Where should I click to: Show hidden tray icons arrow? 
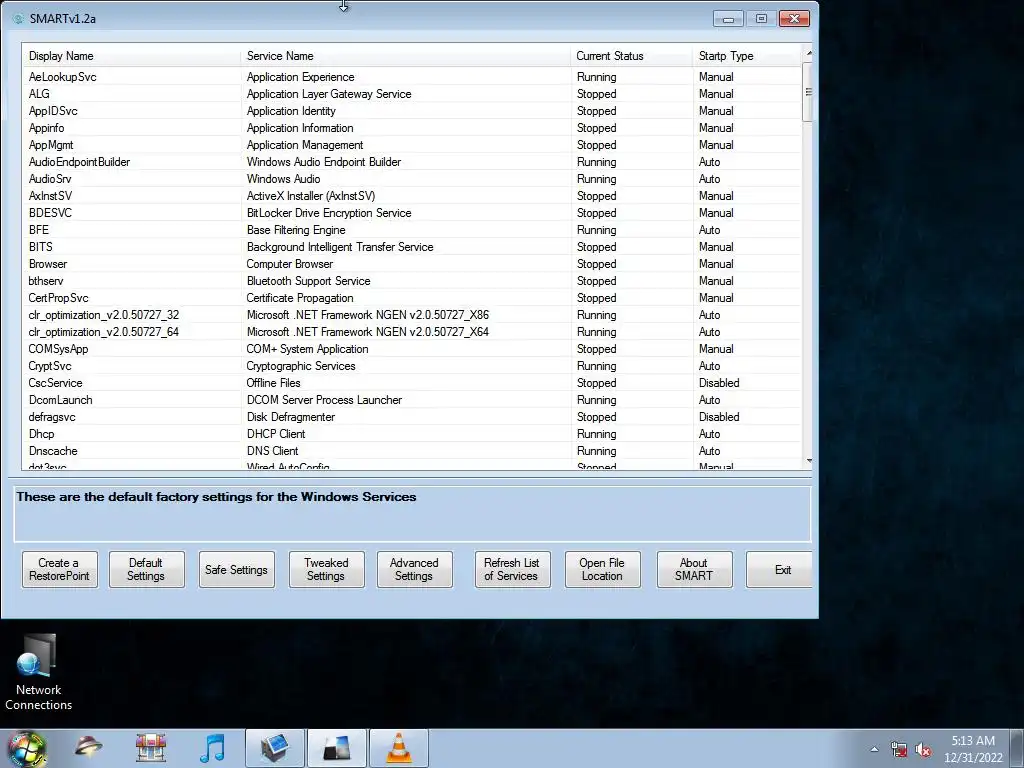pyautogui.click(x=874, y=750)
